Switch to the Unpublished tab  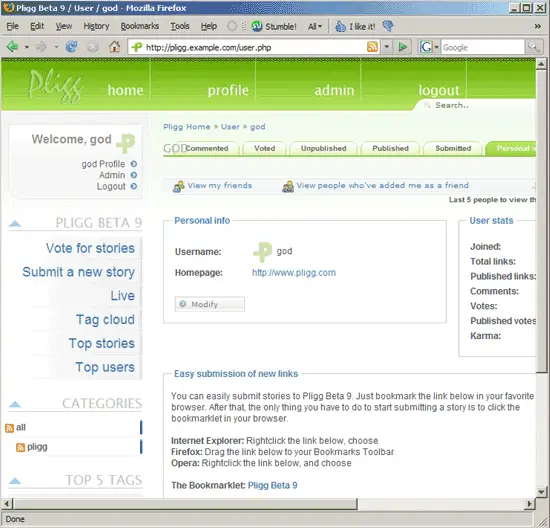(323, 148)
